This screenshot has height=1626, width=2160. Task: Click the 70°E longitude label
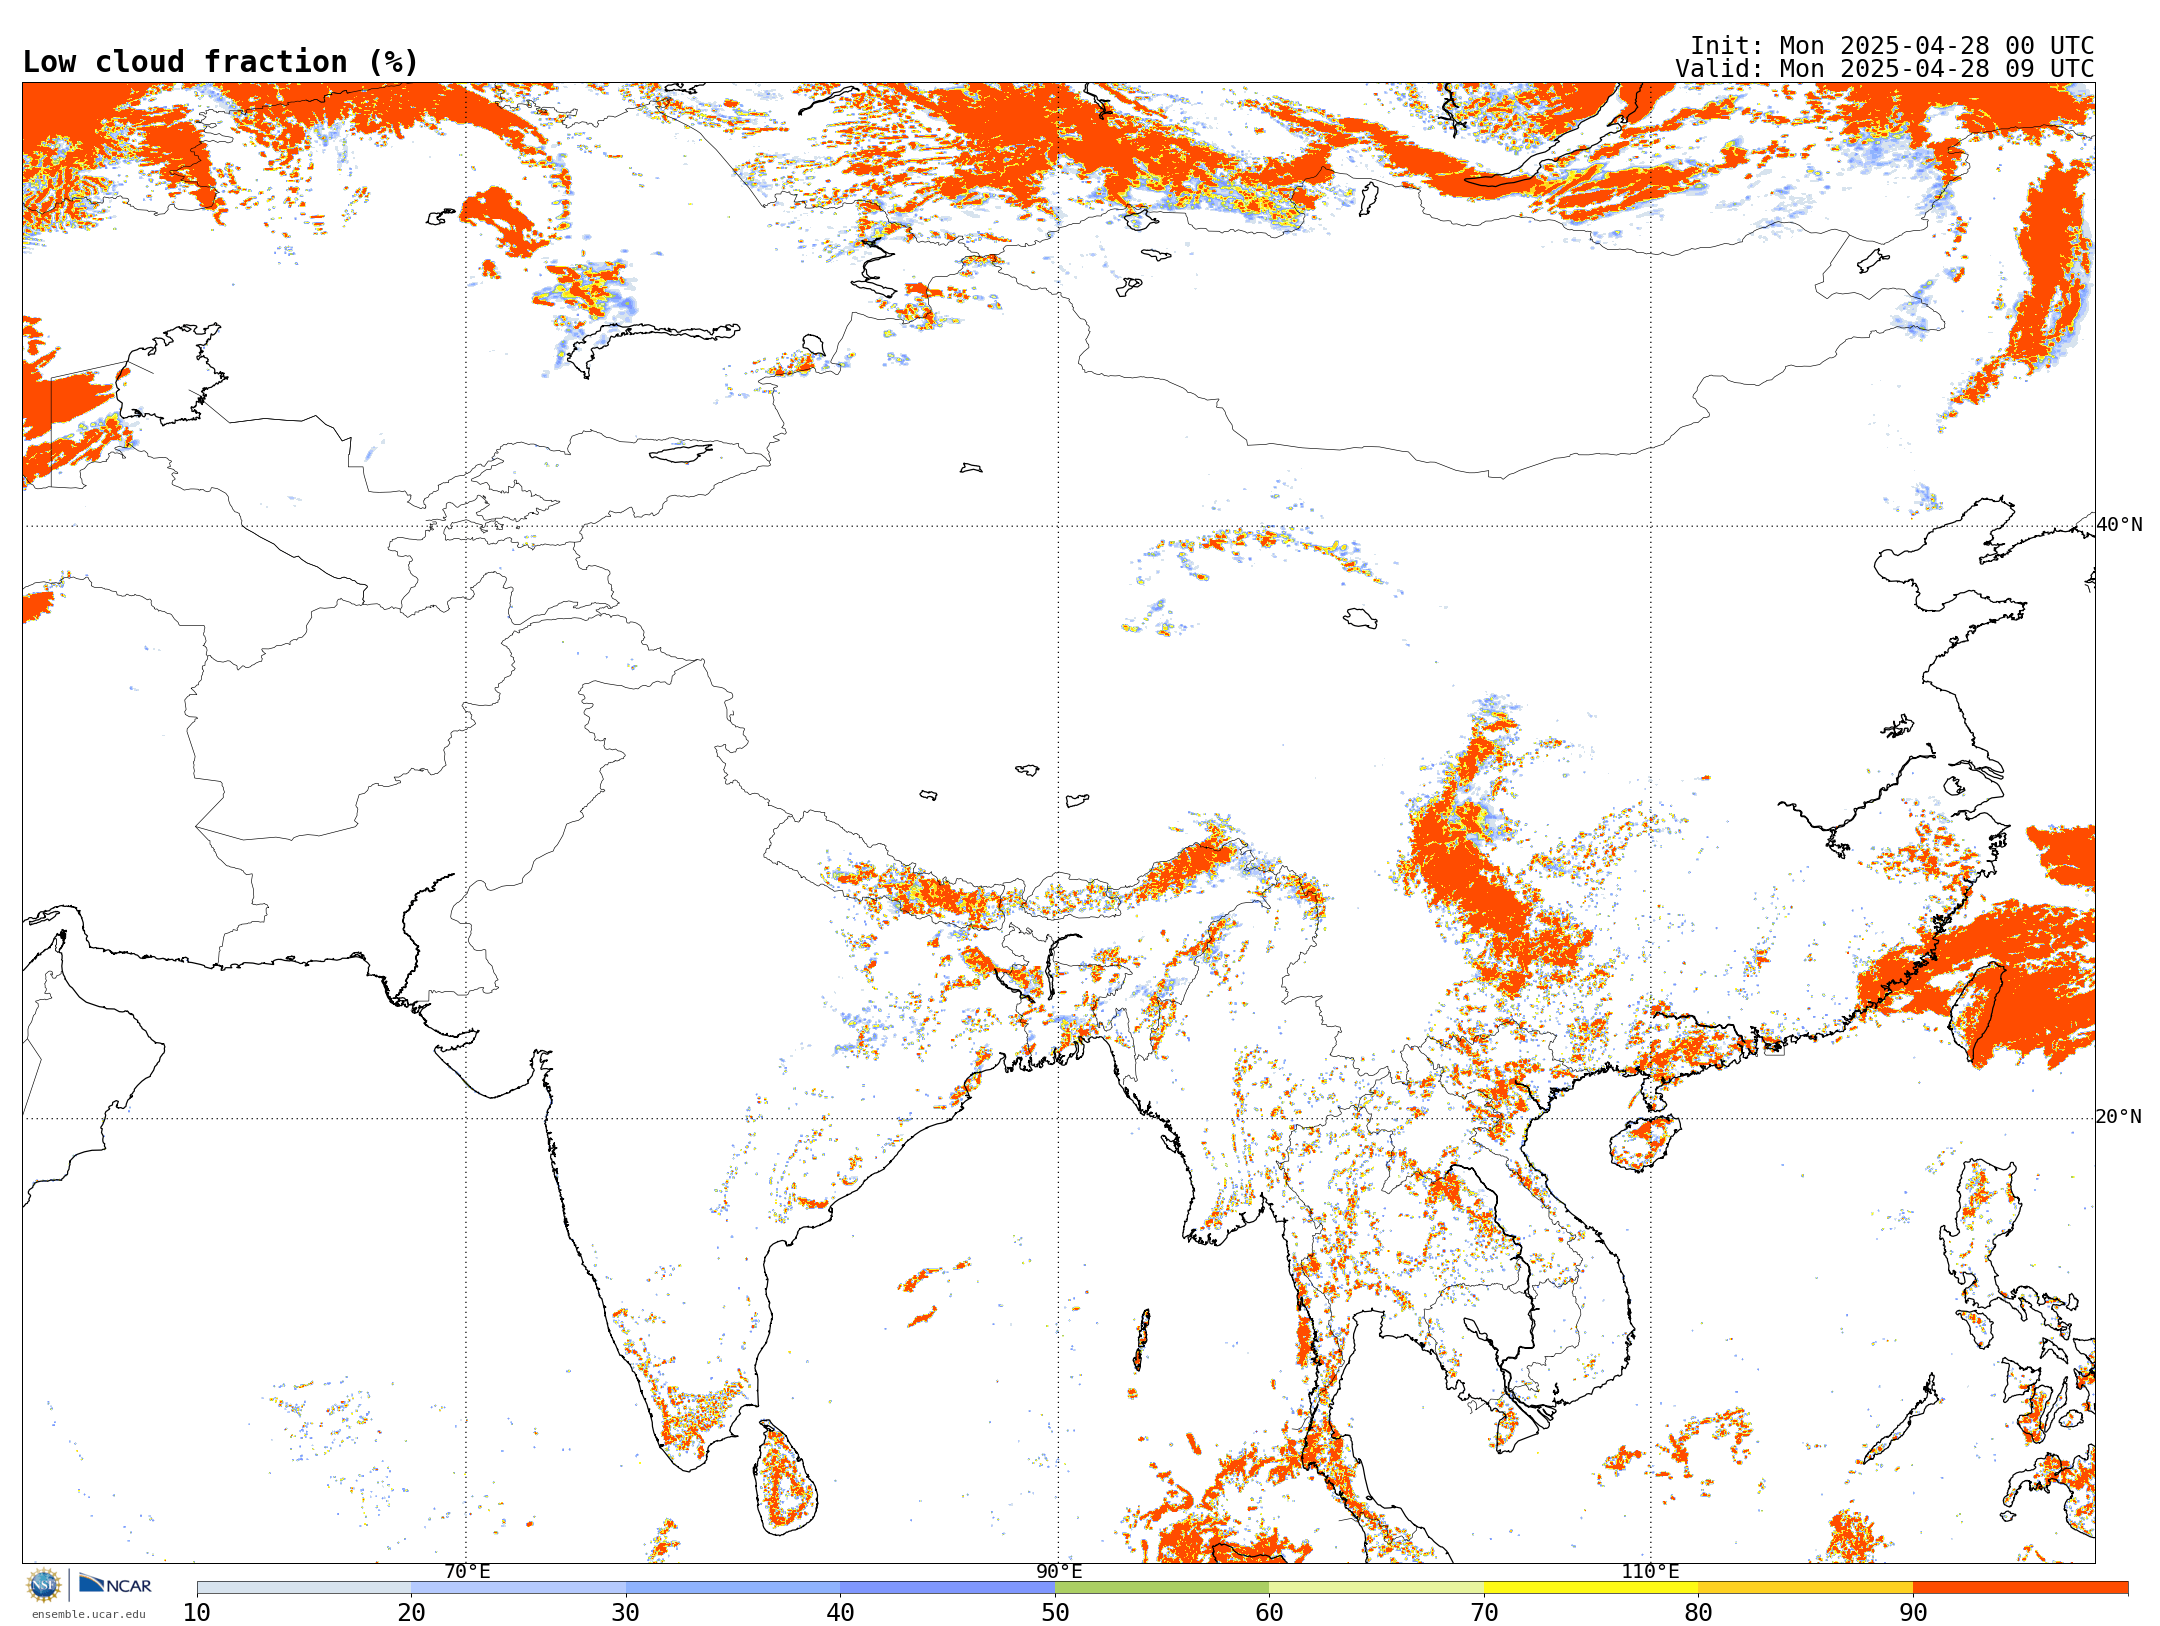tap(467, 1572)
